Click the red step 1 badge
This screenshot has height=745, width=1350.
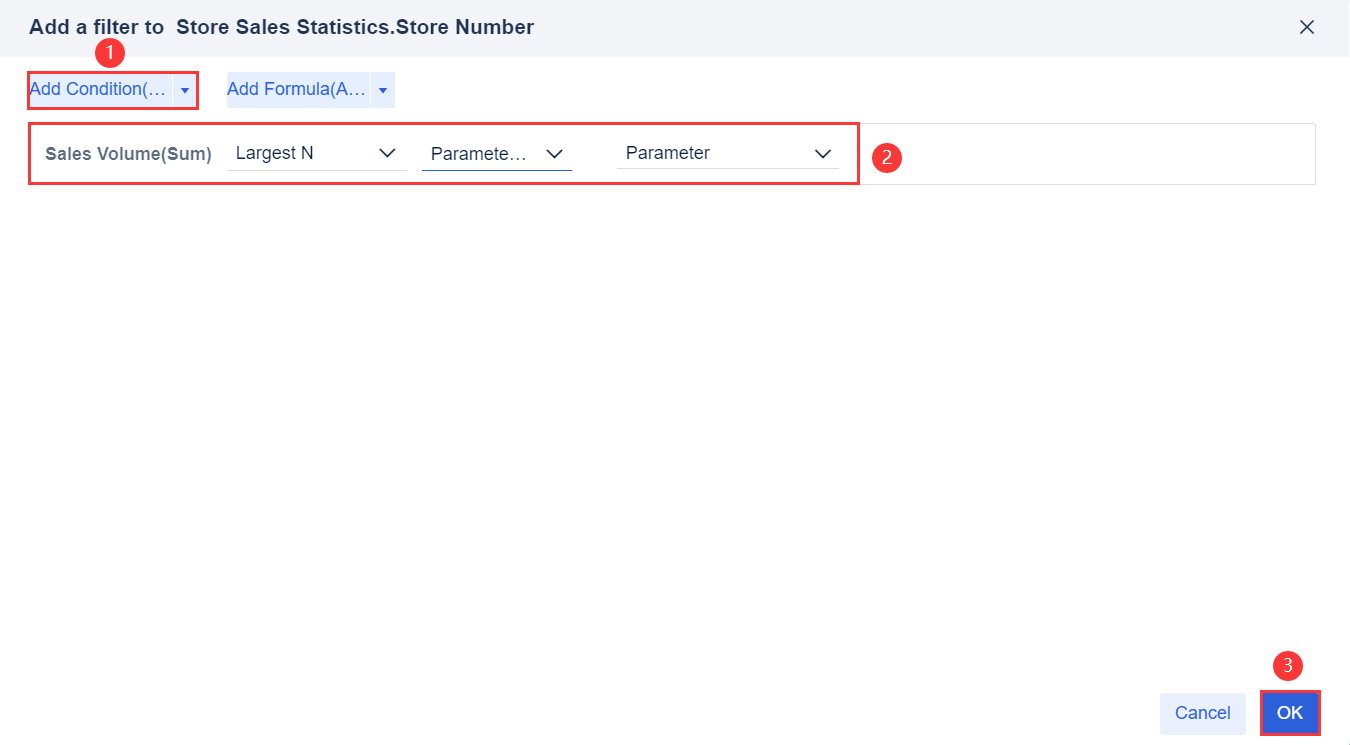point(110,53)
